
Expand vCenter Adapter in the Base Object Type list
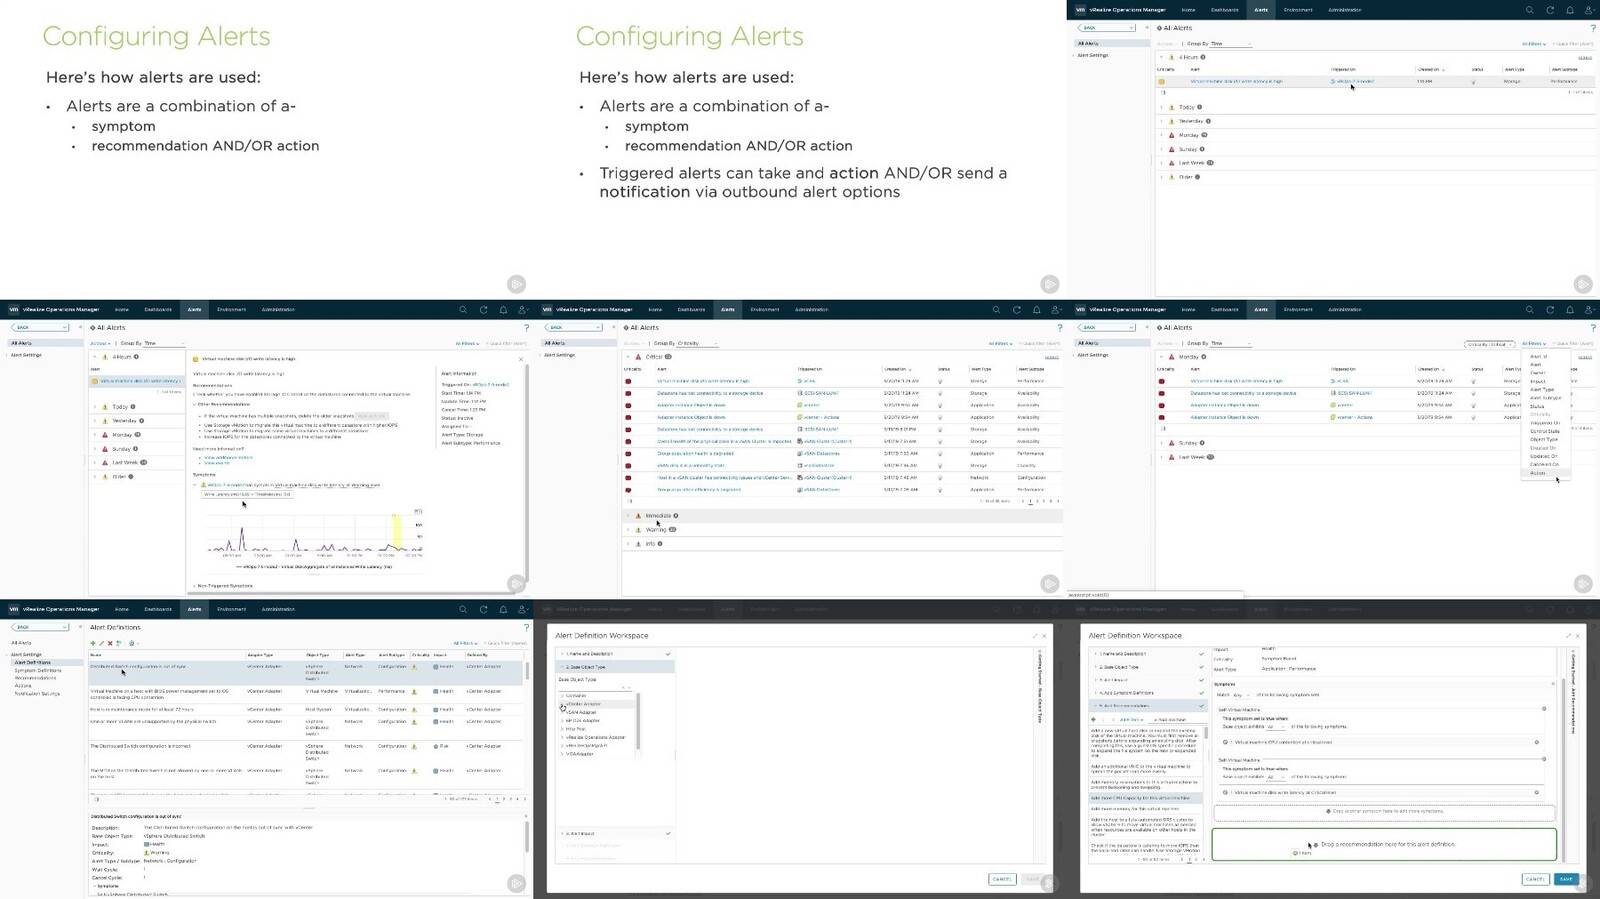tap(563, 704)
